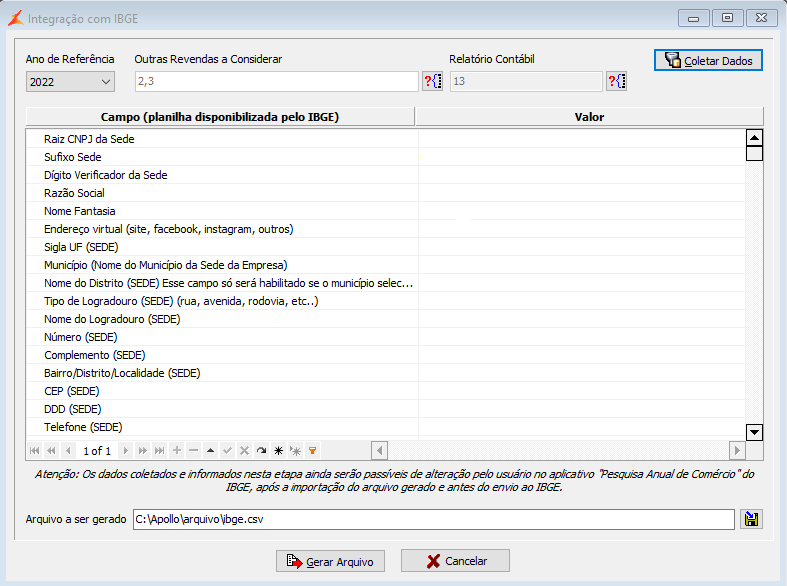Click the Cancelar button

455,561
